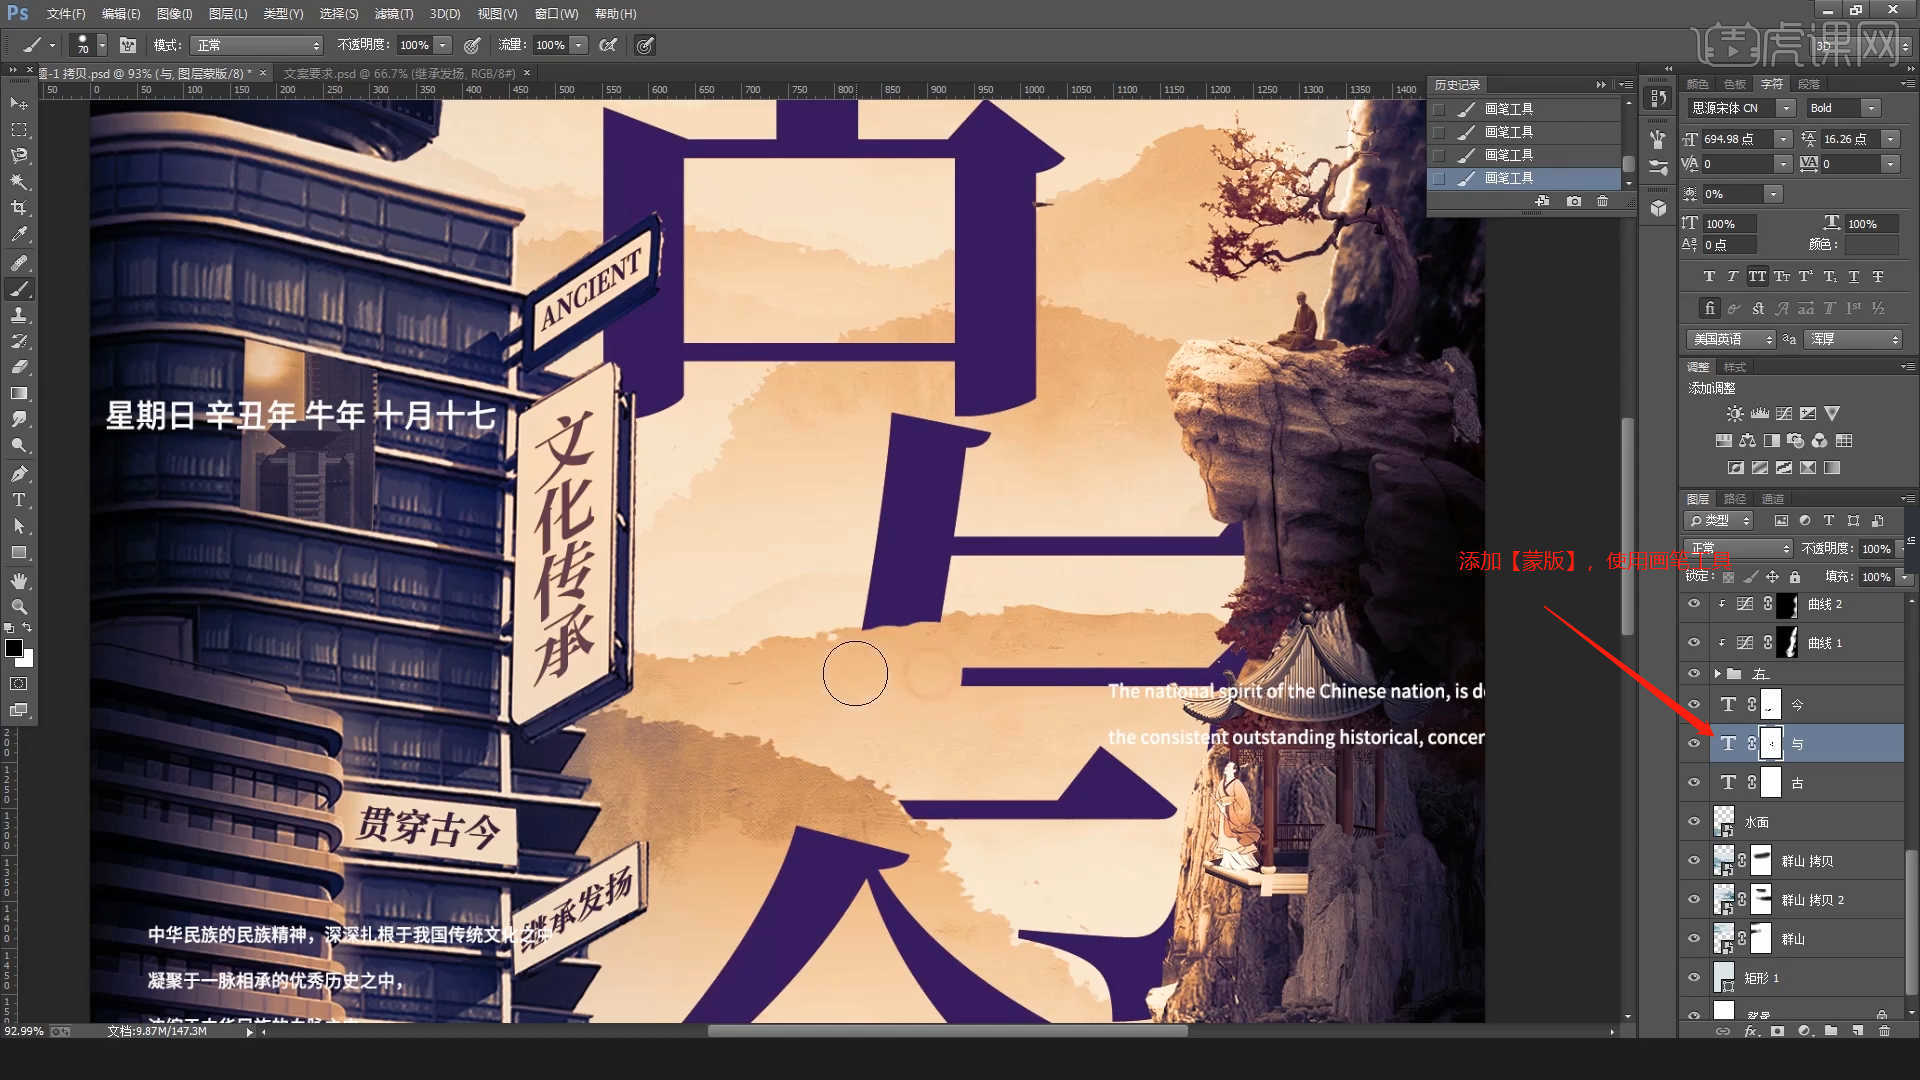
Task: Hide the 矩形 1 layer
Action: (x=1694, y=978)
